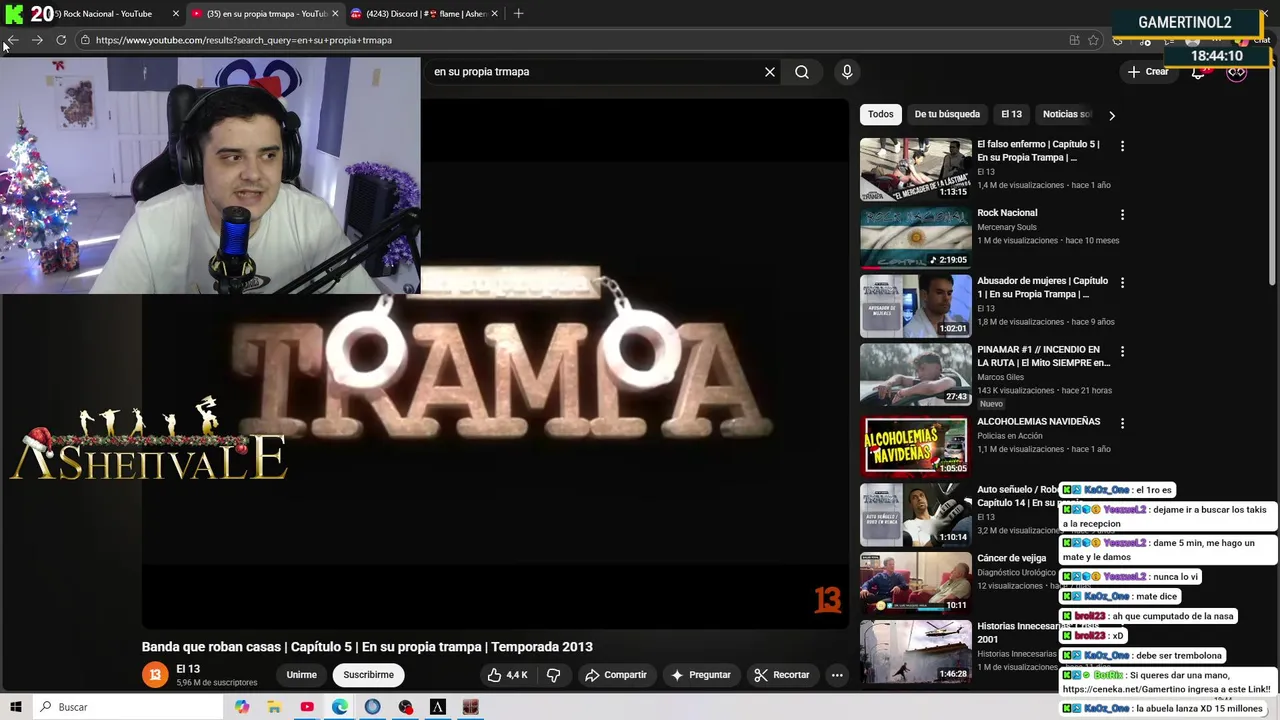Reload the page with the refresh icon
Image resolution: width=1280 pixels, height=720 pixels.
61,40
